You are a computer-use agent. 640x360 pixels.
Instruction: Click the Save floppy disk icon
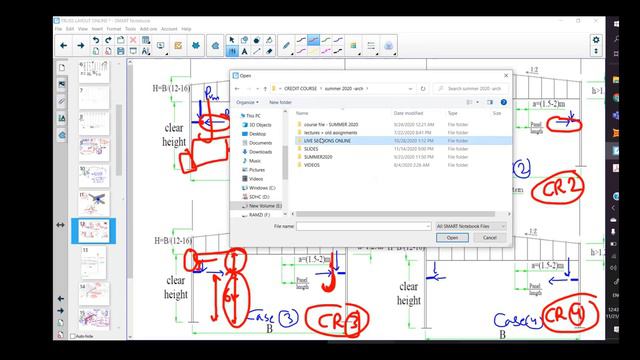120,51
